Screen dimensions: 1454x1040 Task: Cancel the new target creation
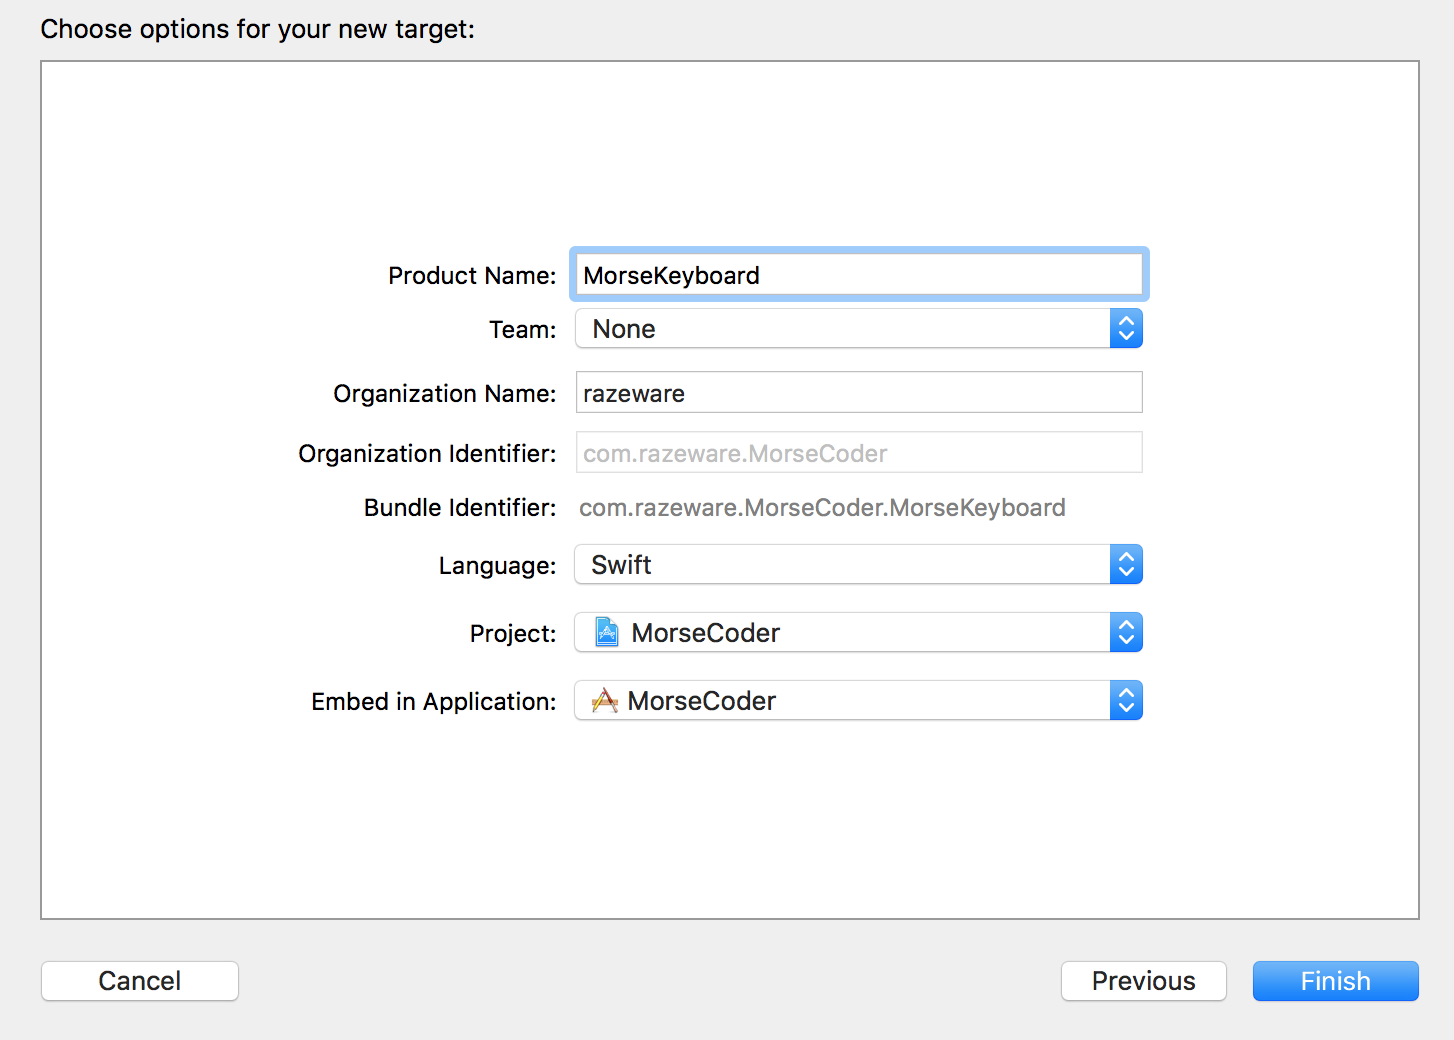139,981
